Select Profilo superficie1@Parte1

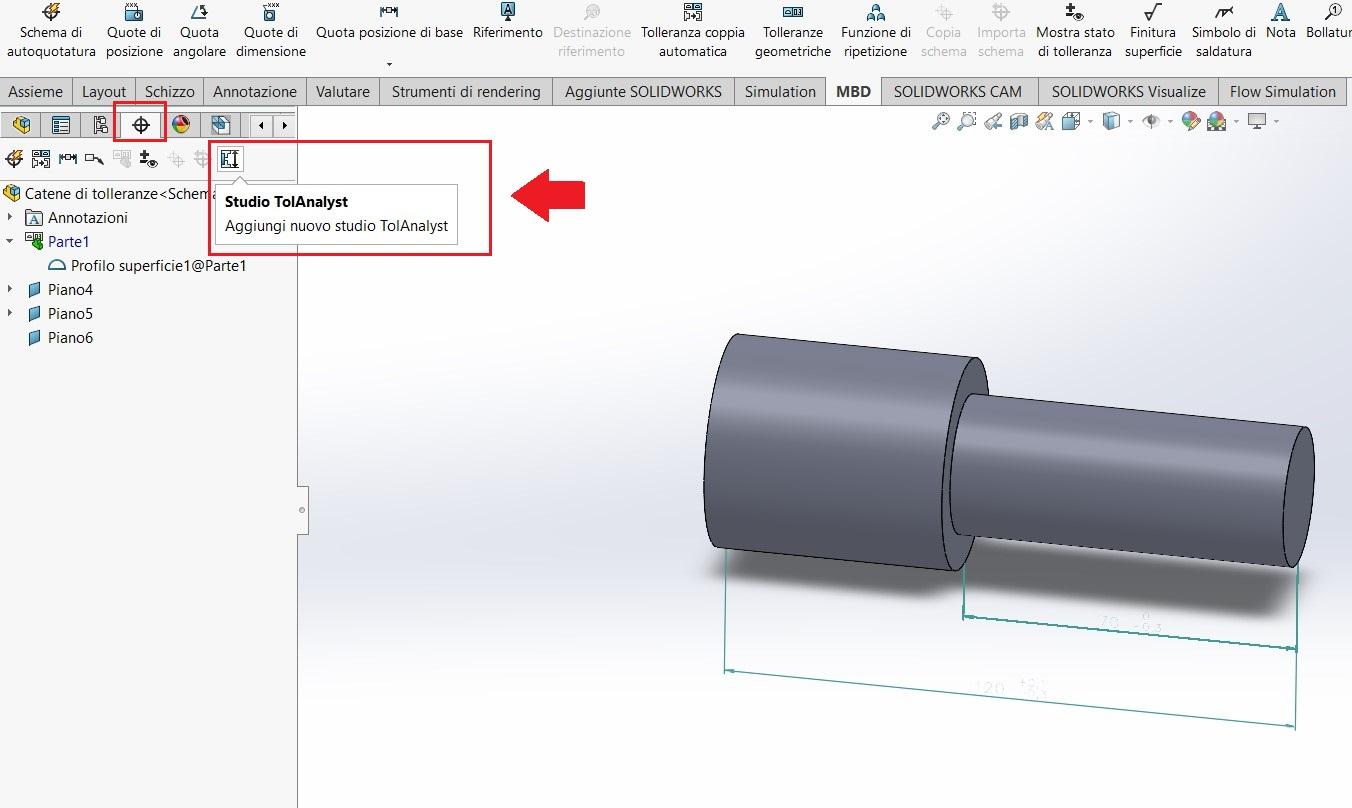(147, 265)
